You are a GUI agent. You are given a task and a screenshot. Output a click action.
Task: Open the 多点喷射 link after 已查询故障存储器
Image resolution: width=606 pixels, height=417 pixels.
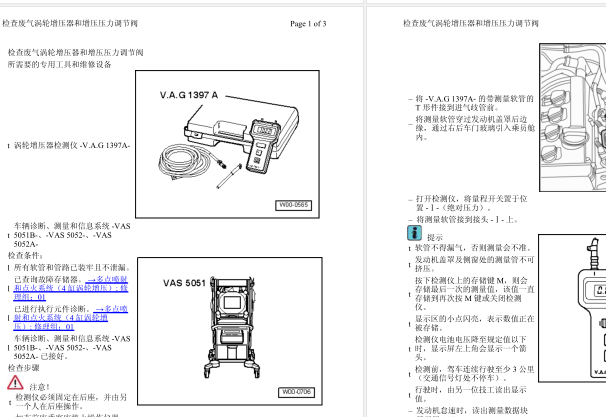[70, 288]
